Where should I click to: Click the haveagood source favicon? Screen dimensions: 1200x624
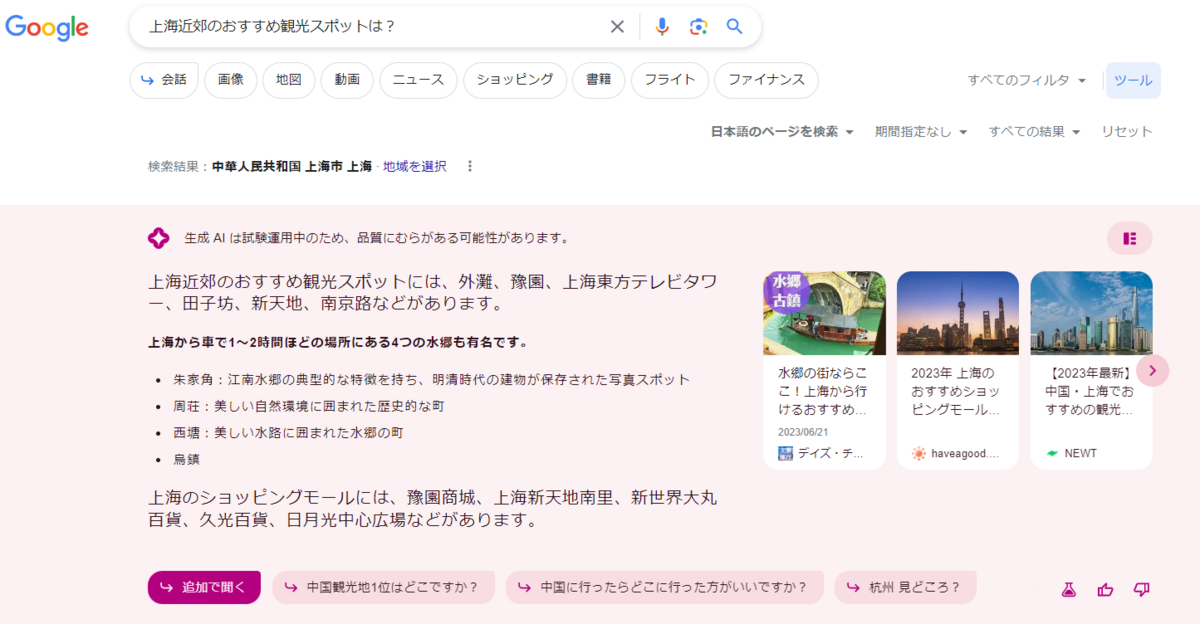(x=919, y=453)
